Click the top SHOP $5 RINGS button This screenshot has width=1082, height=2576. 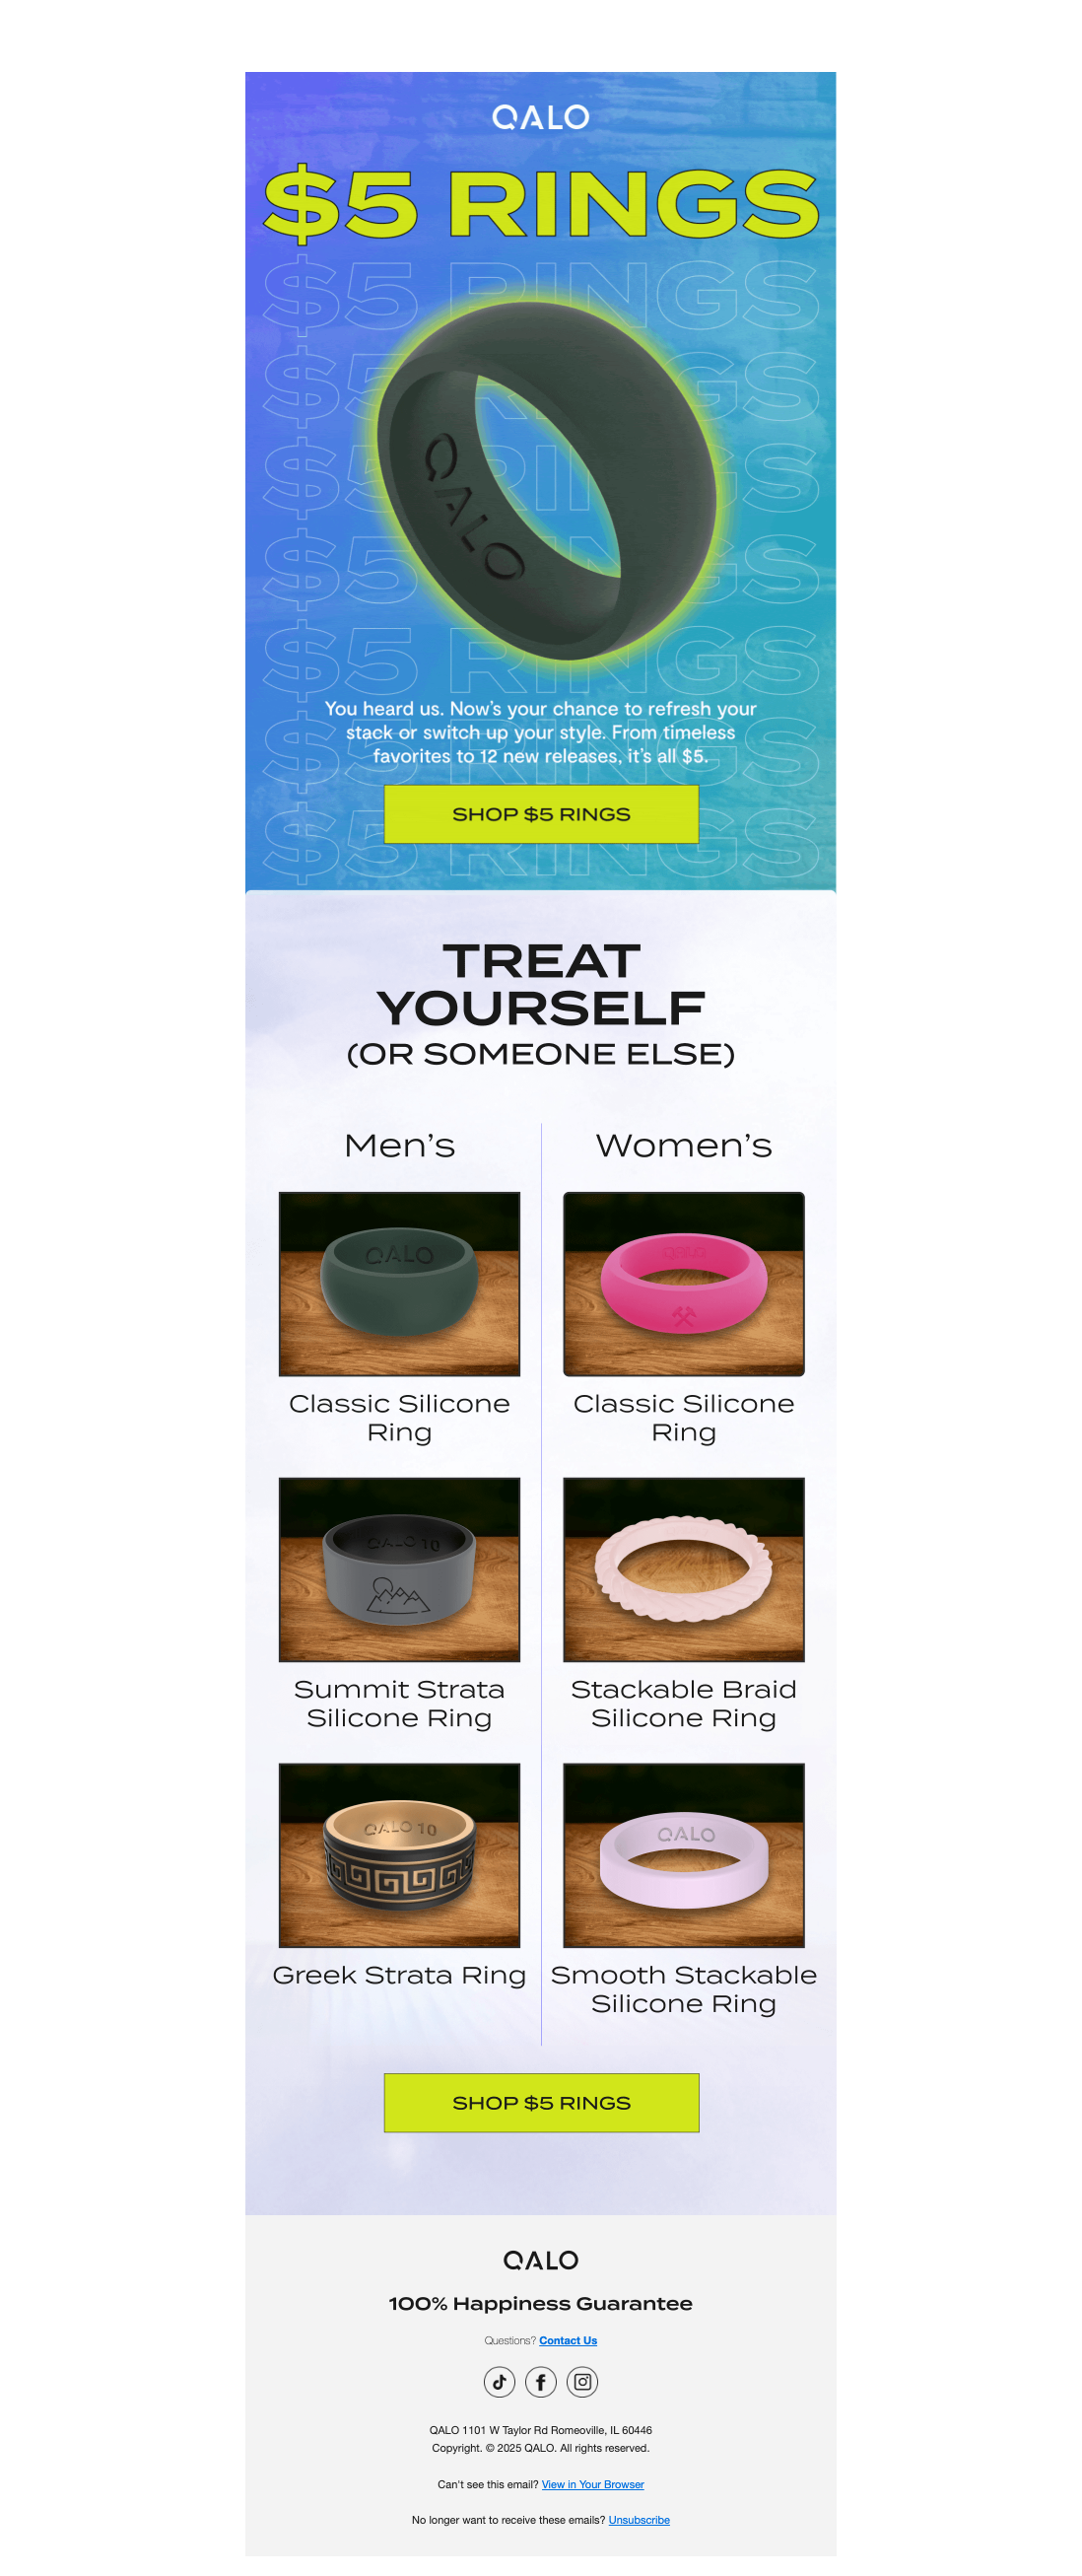pyautogui.click(x=541, y=814)
